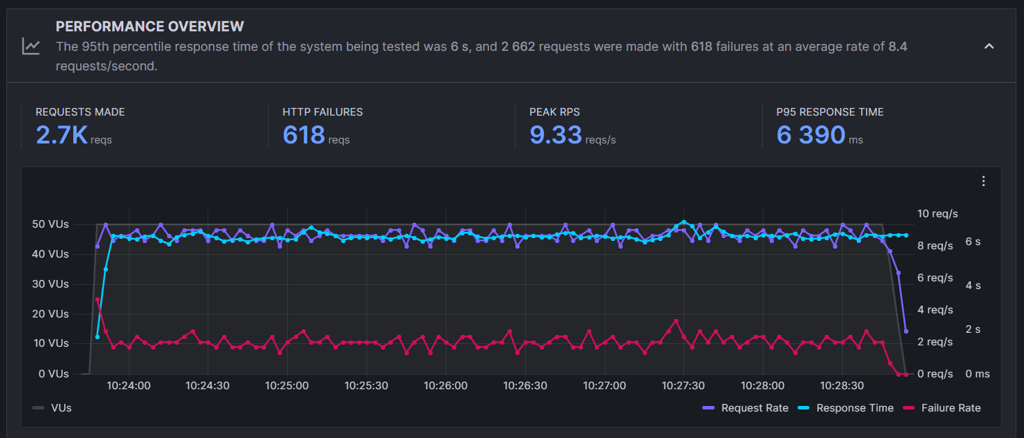
Task: Click the 10:28:00 time axis label
Action: (x=763, y=386)
